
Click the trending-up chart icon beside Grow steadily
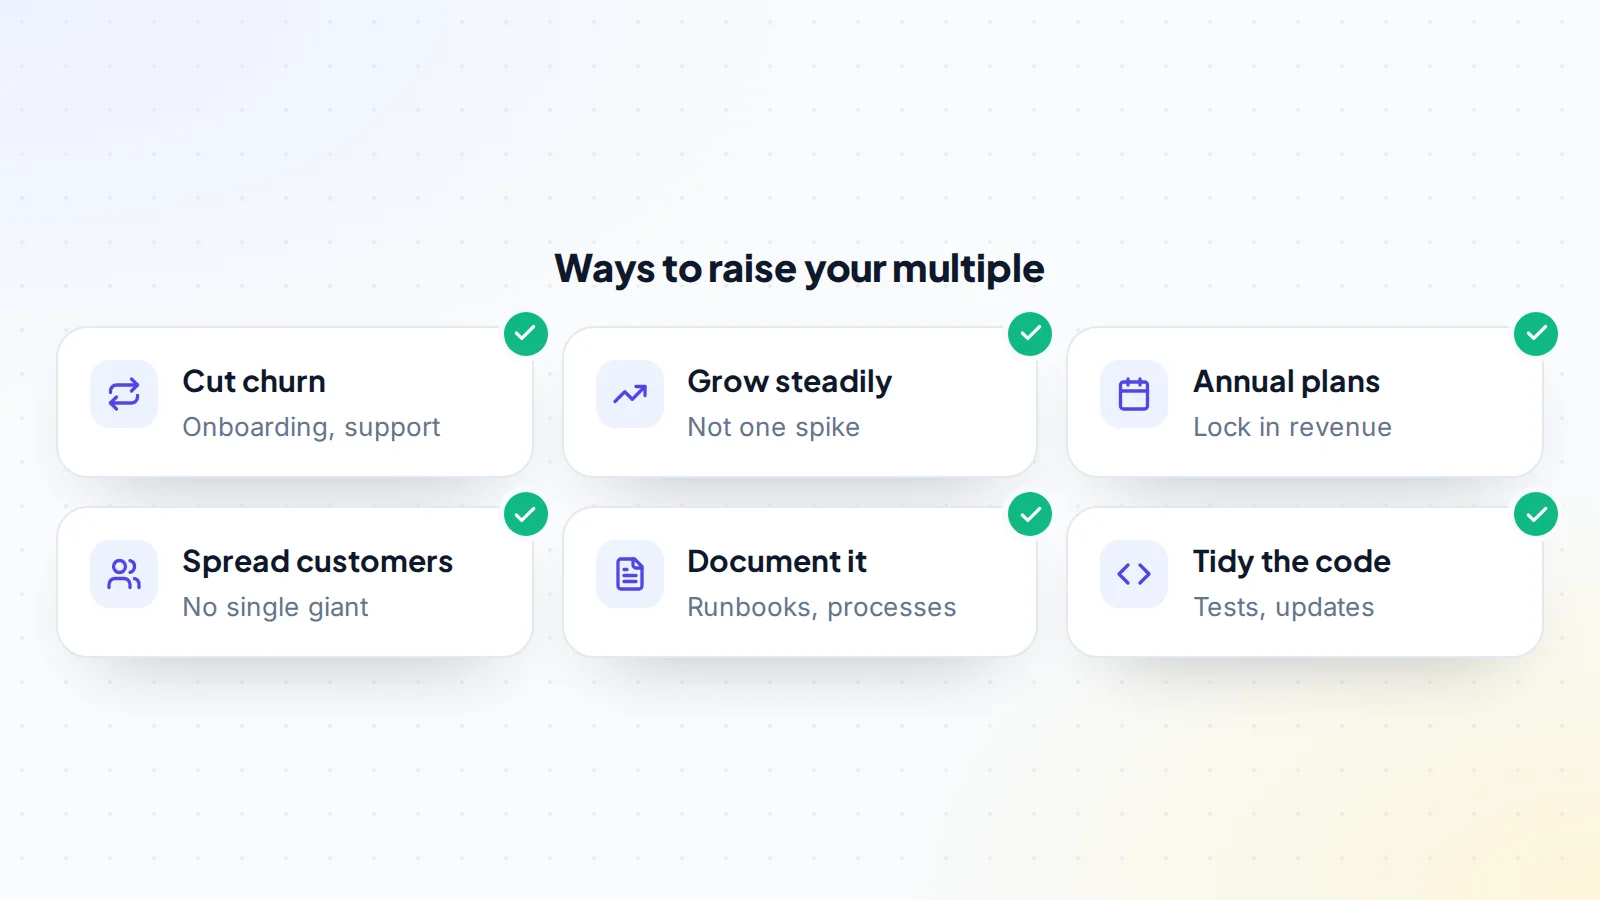630,394
